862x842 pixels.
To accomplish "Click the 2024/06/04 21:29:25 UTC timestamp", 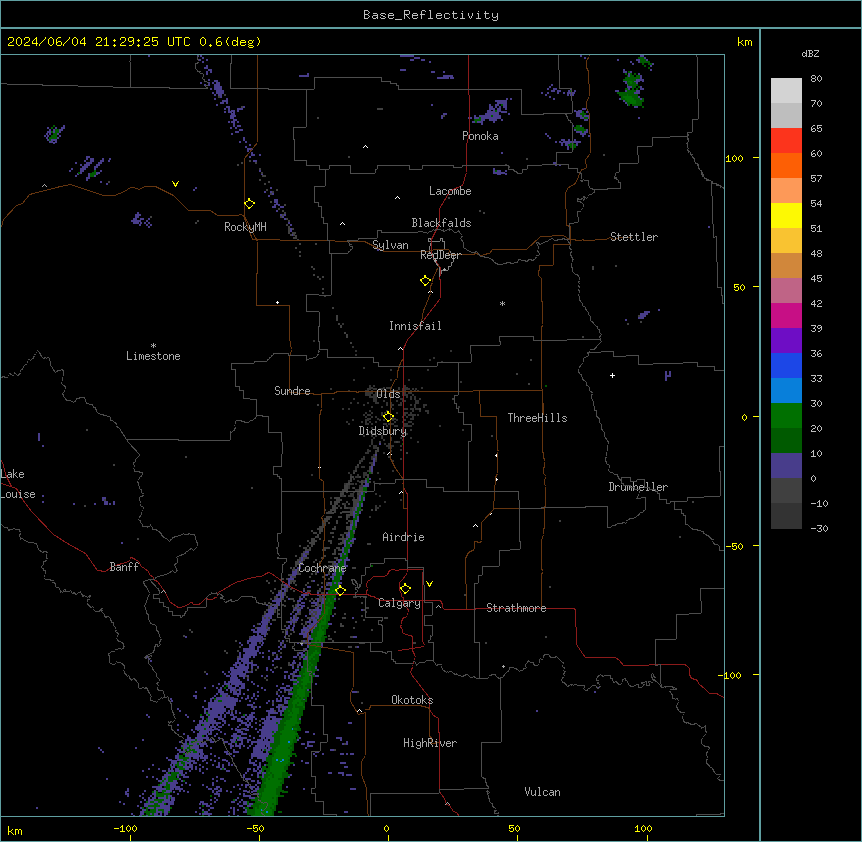I will [x=99, y=42].
